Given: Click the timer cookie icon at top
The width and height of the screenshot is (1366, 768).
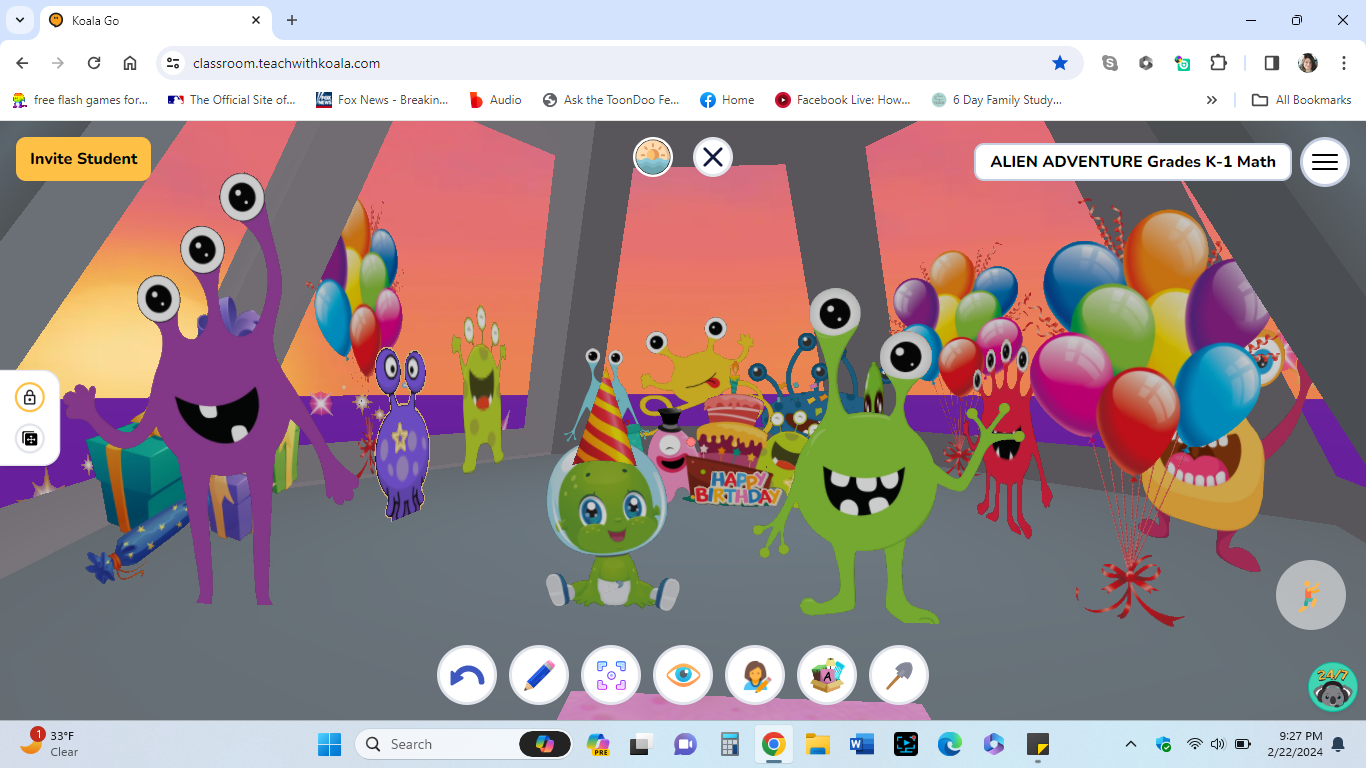Looking at the screenshot, I should (x=652, y=157).
